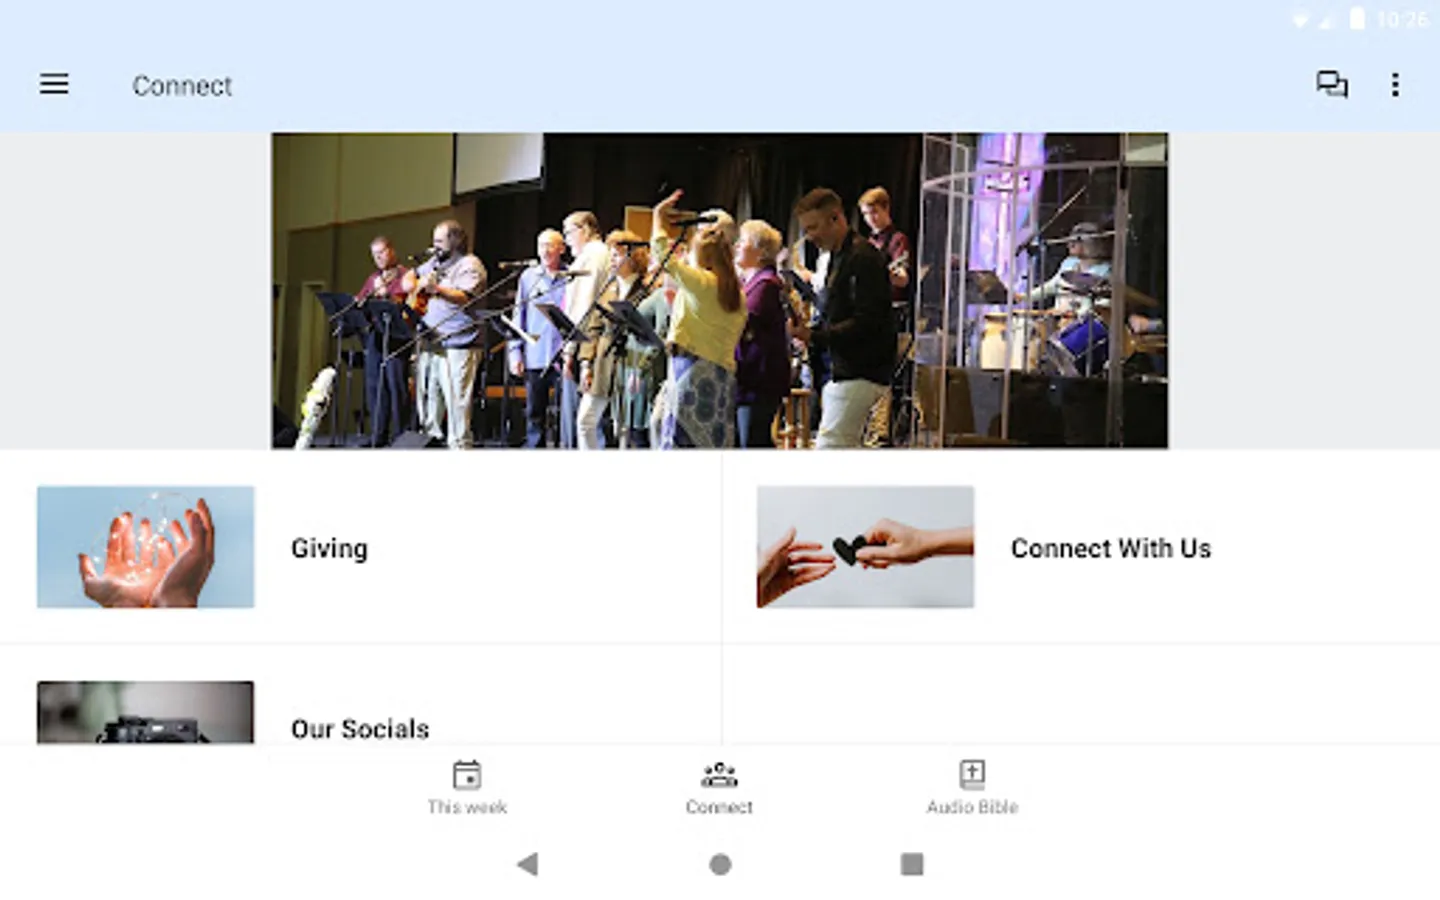Switch to the This week tab label
The image size is (1440, 900).
(467, 807)
